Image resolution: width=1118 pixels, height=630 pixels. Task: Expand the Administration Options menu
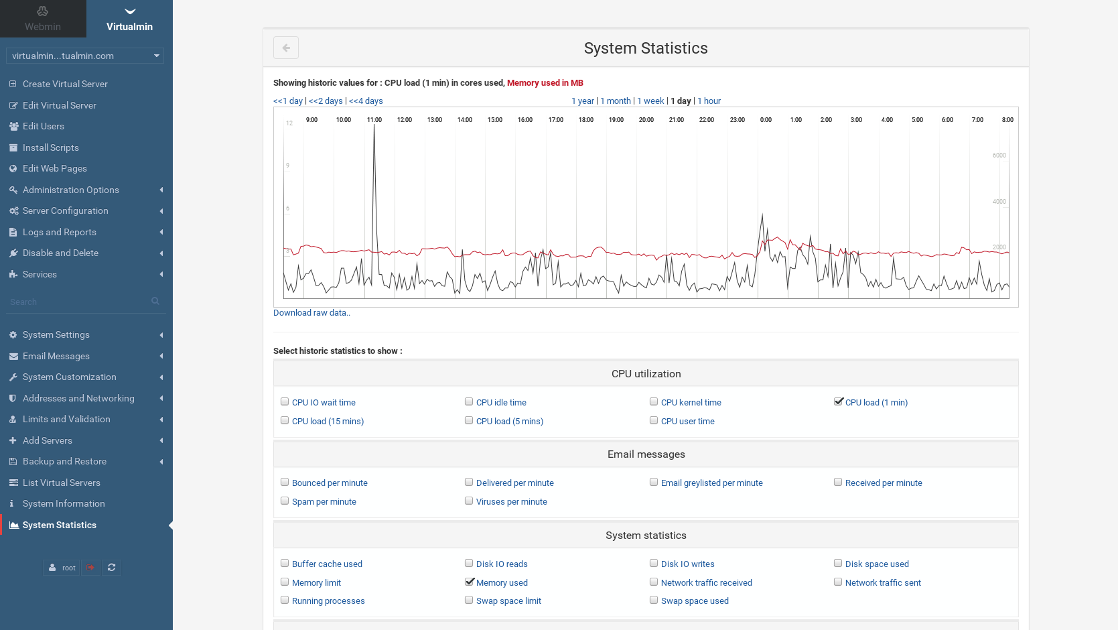click(x=71, y=190)
